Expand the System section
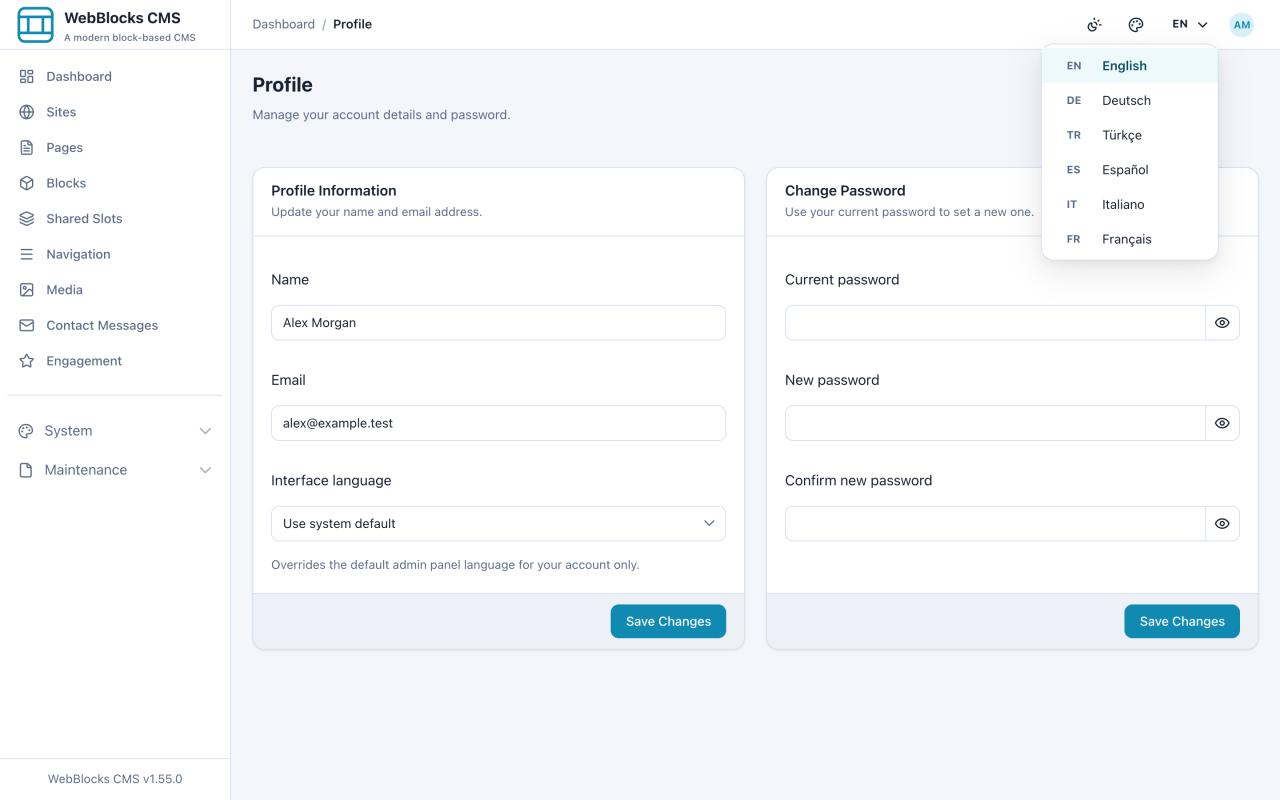This screenshot has width=1280, height=800. click(115, 431)
